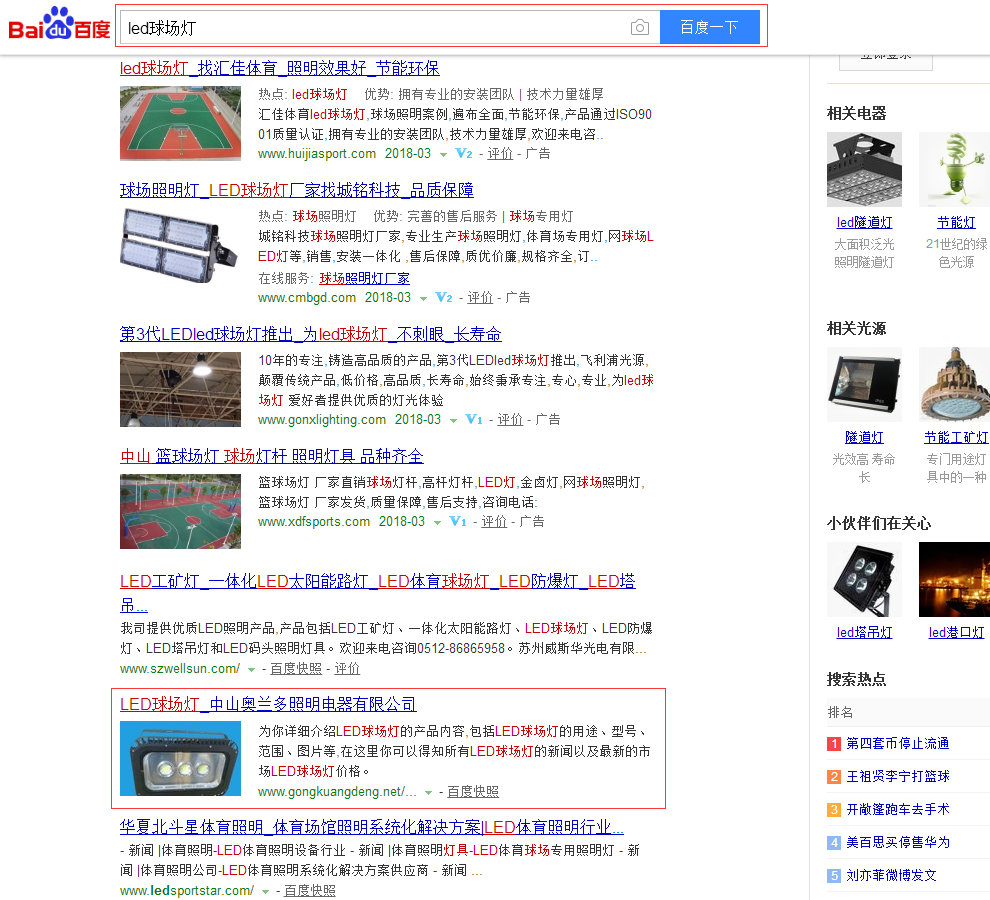This screenshot has width=990, height=900.
Task: Open 百度快照 for the gongkuangdeng.net result
Action: 473,791
